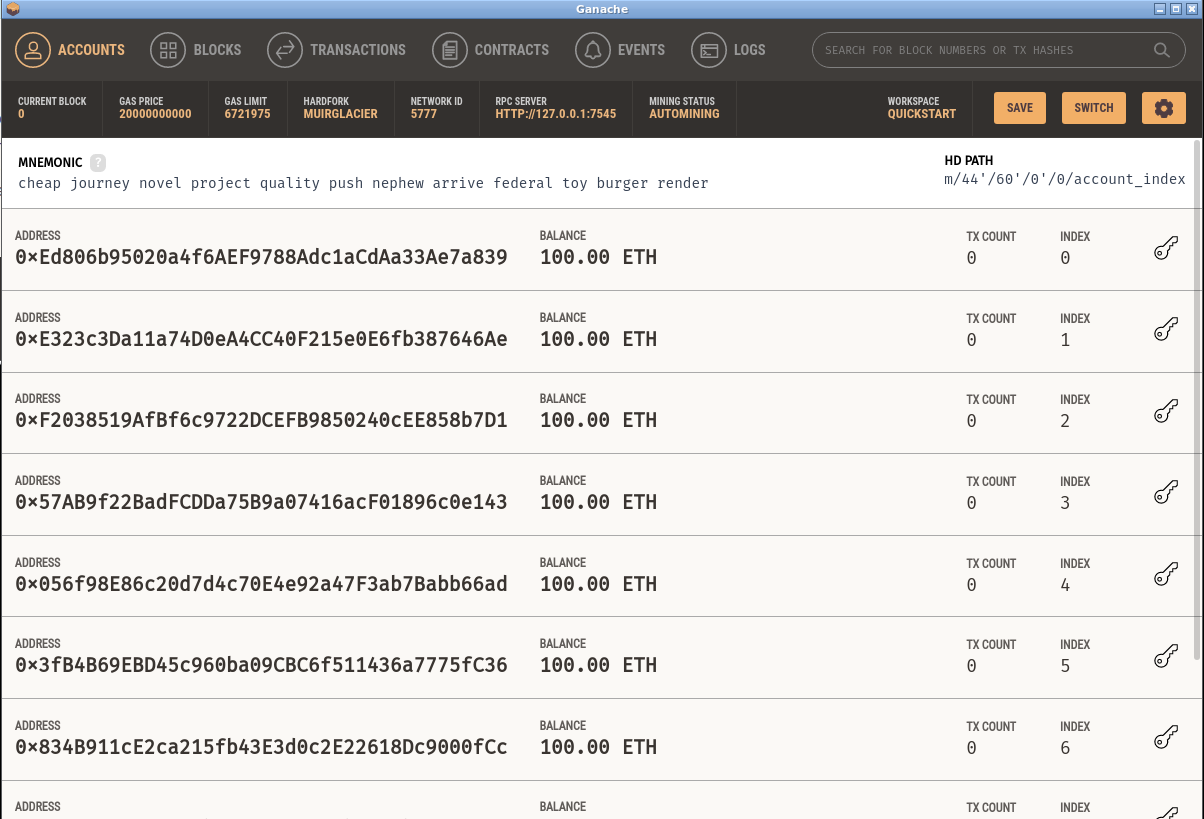Image resolution: width=1204 pixels, height=819 pixels.
Task: Click the AUTOMINING status value
Action: 684,114
